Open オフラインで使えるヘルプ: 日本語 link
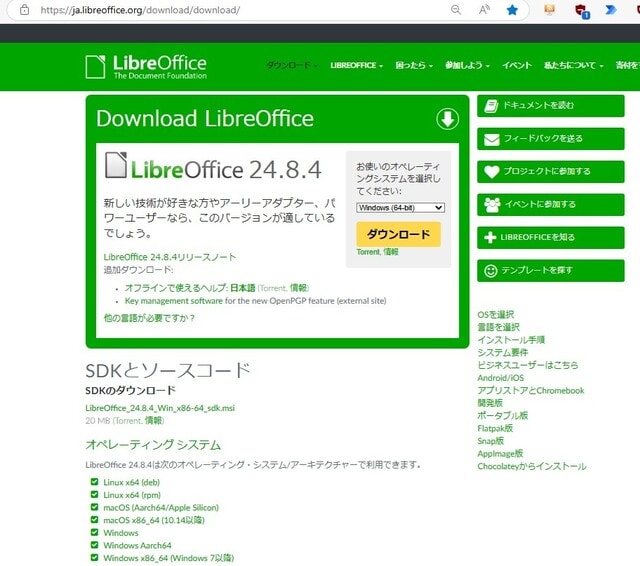640x566 pixels. tap(190, 288)
